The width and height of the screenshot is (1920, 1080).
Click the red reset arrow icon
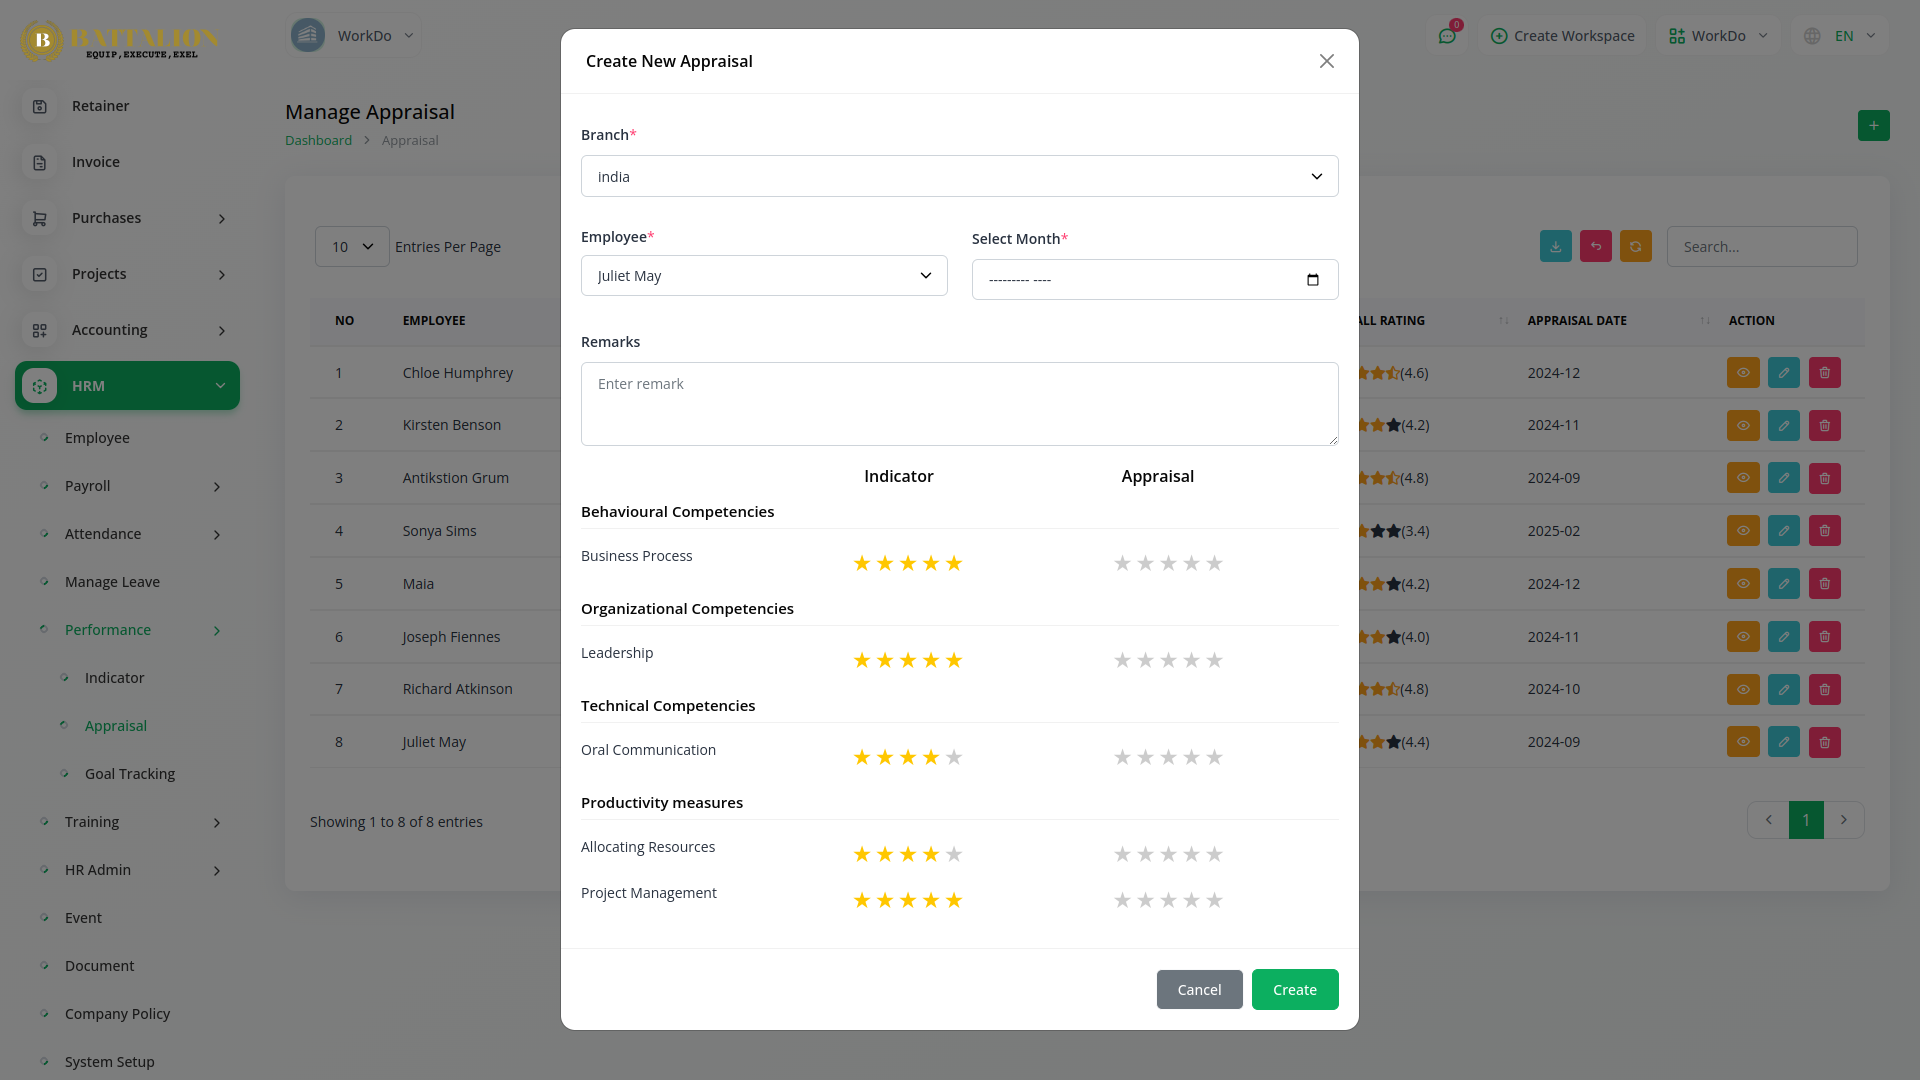pyautogui.click(x=1595, y=247)
